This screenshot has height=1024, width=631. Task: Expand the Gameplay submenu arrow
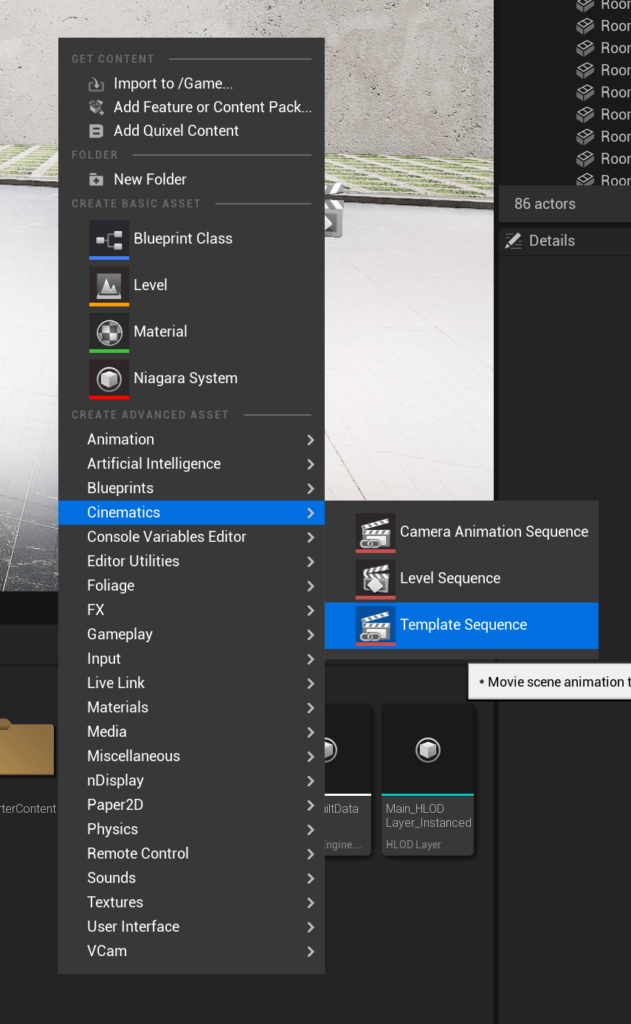point(311,635)
